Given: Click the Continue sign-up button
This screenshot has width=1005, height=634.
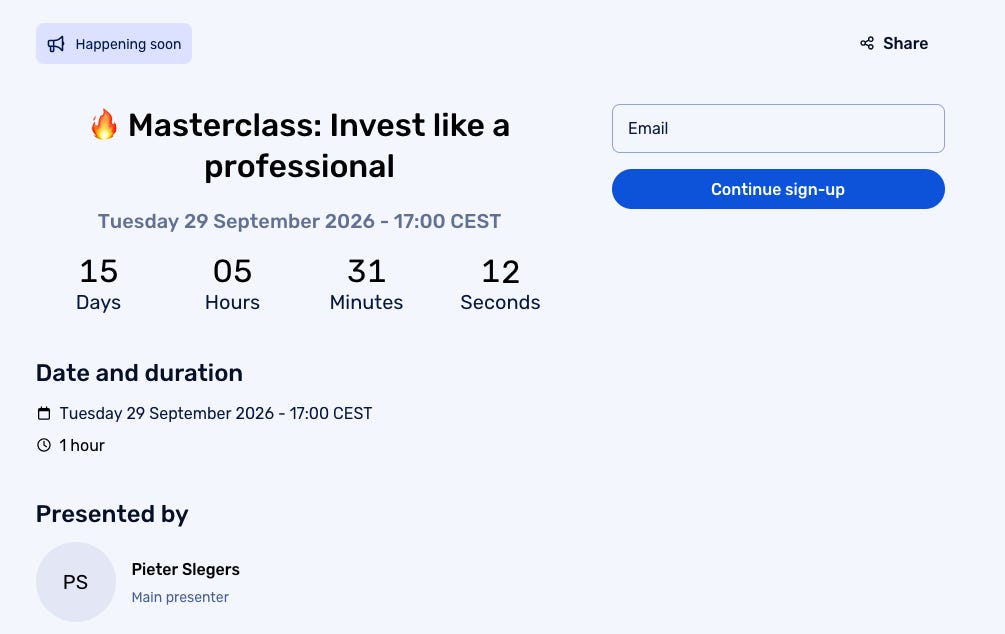Looking at the screenshot, I should (x=778, y=189).
